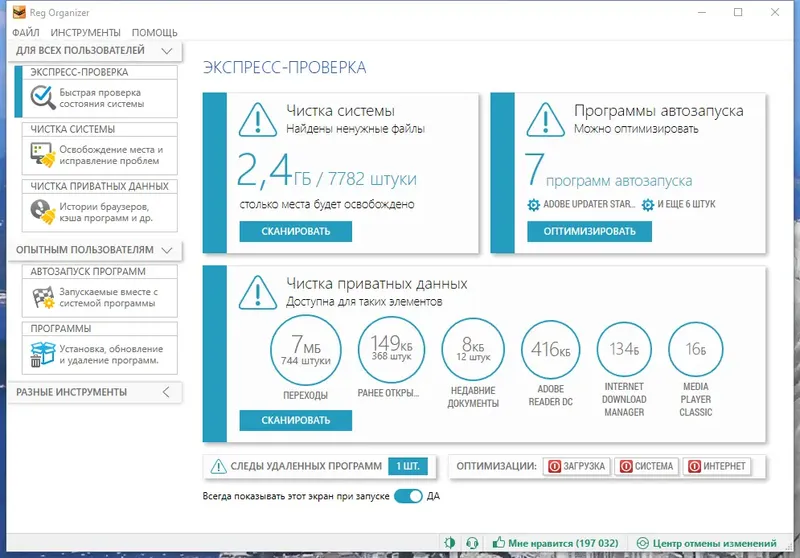This screenshot has height=558, width=800.
Task: Click the Reg Organizer app icon in title bar
Action: pos(19,12)
